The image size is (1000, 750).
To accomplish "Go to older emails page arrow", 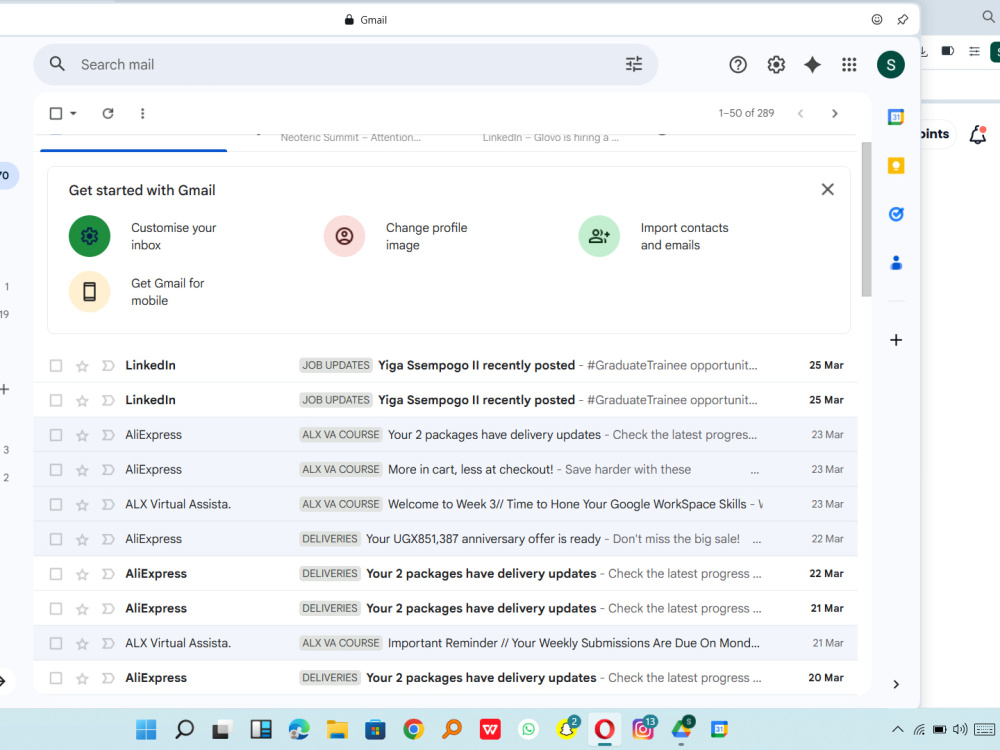I will point(835,114).
